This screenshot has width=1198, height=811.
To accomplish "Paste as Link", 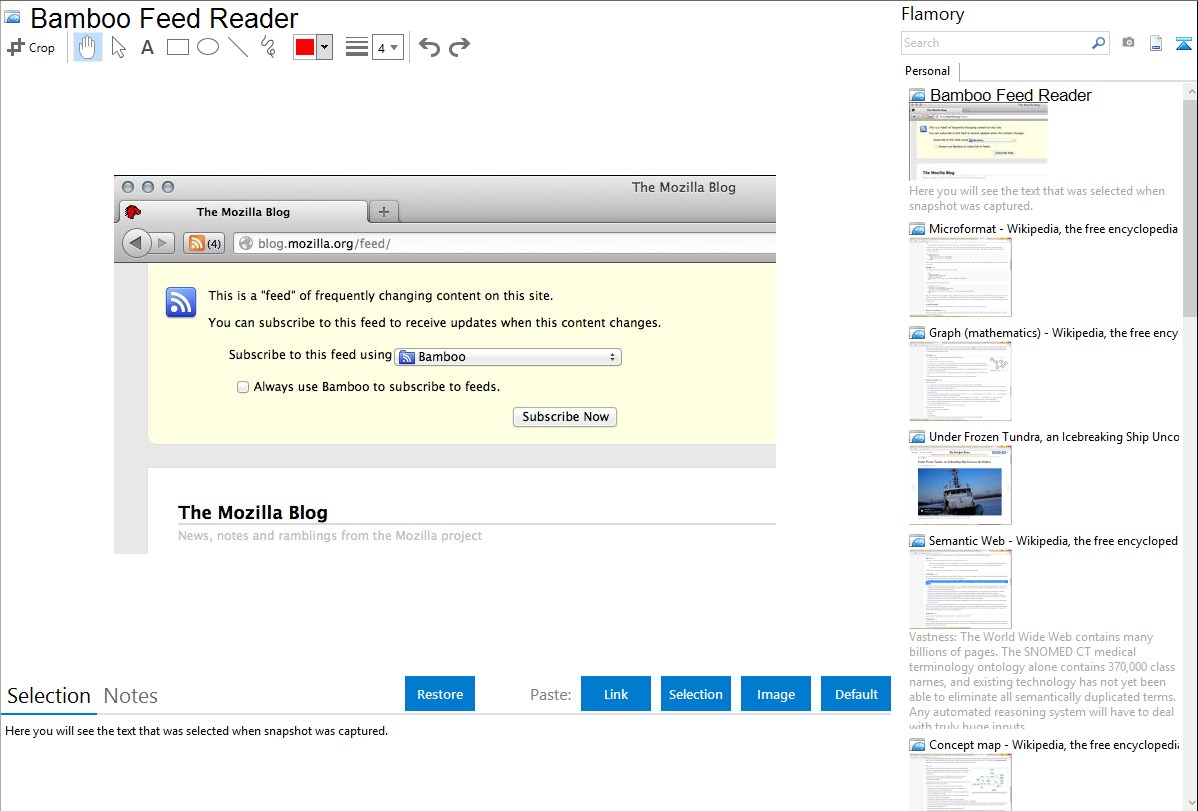I will [616, 694].
